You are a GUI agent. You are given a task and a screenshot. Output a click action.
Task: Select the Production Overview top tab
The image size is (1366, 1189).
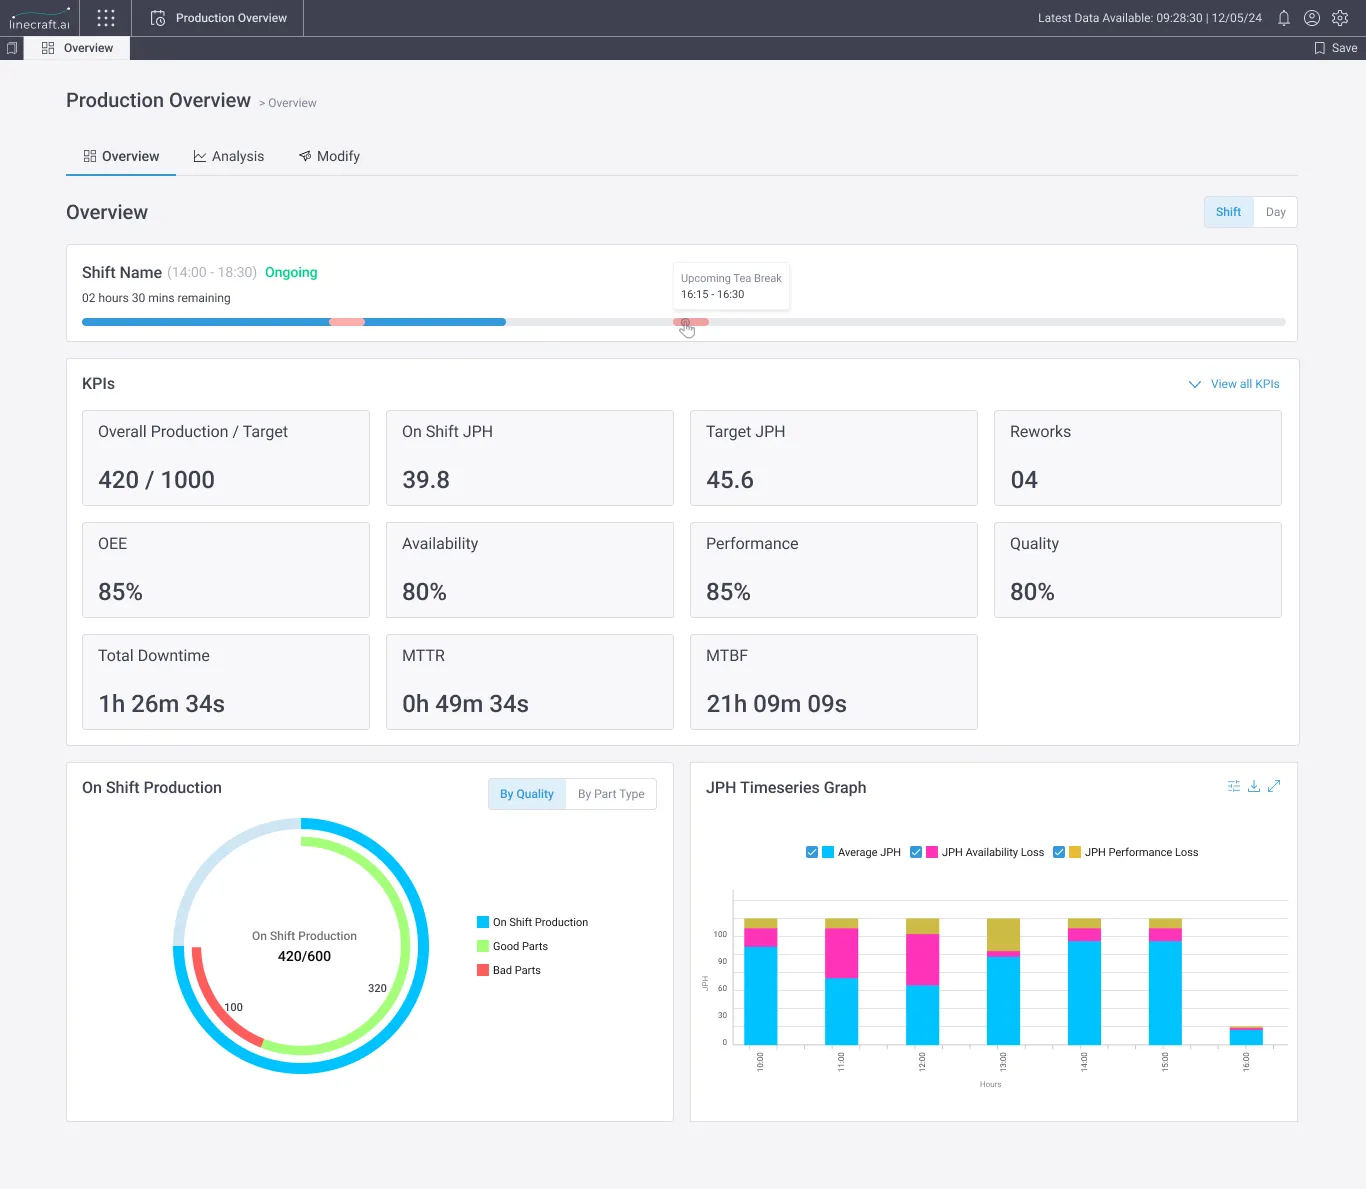219,18
